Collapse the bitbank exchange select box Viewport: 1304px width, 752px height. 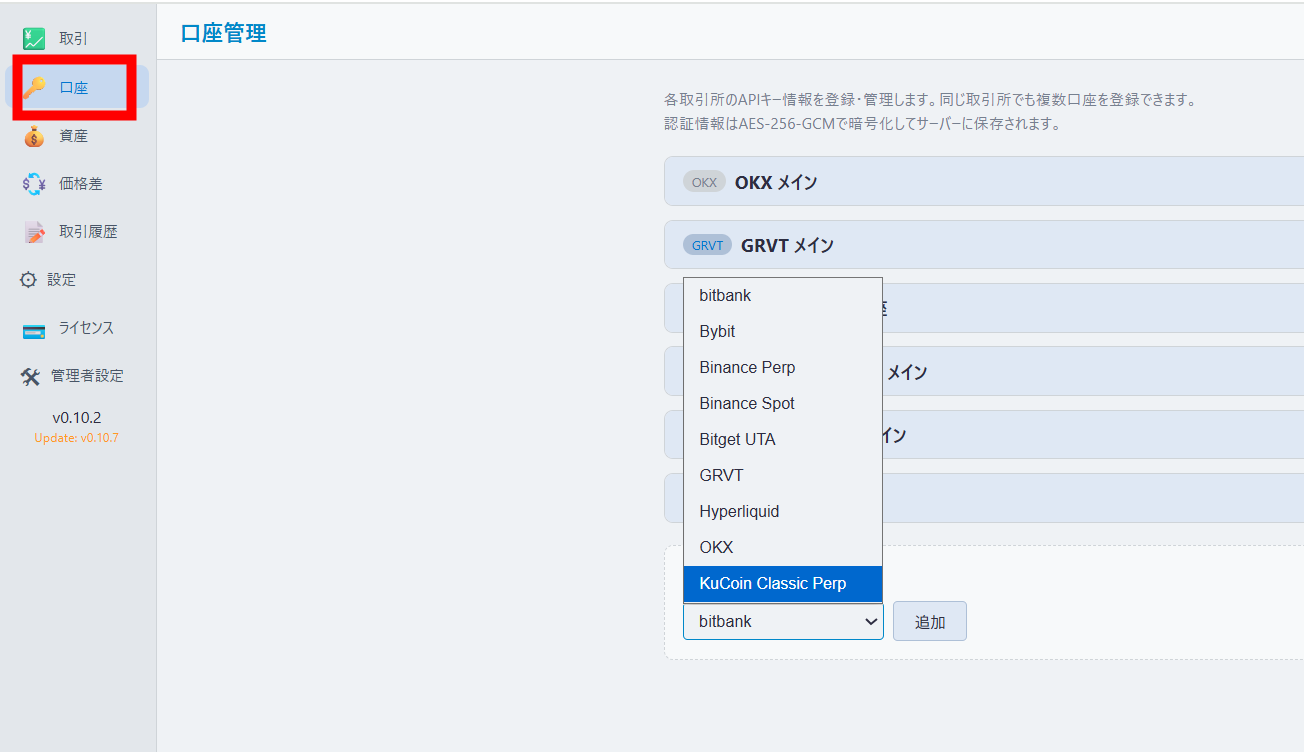pyautogui.click(x=782, y=621)
